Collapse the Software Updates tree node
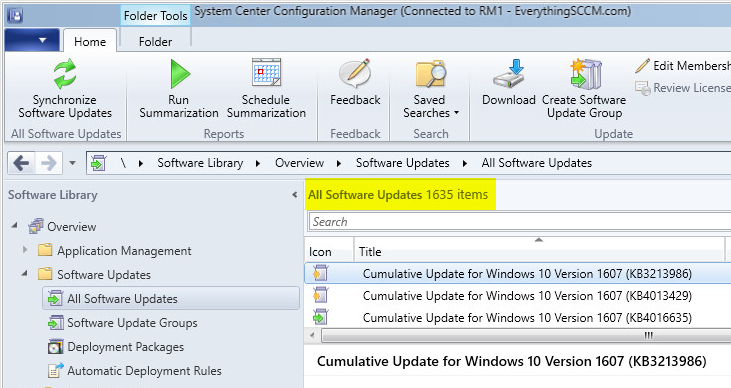This screenshot has height=388, width=731. pyautogui.click(x=25, y=274)
